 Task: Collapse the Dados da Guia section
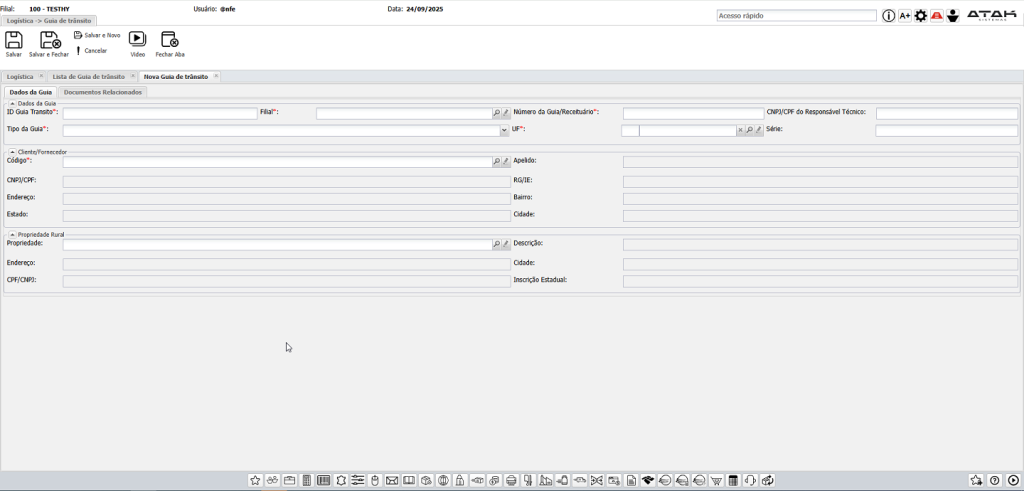click(x=12, y=103)
